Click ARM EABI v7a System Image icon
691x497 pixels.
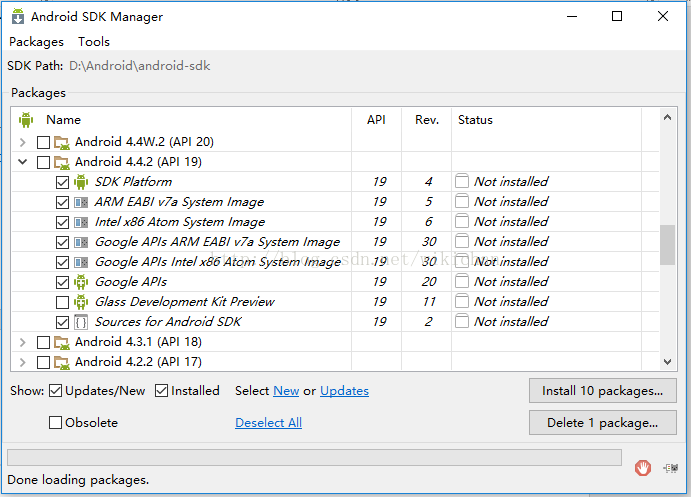[81, 202]
